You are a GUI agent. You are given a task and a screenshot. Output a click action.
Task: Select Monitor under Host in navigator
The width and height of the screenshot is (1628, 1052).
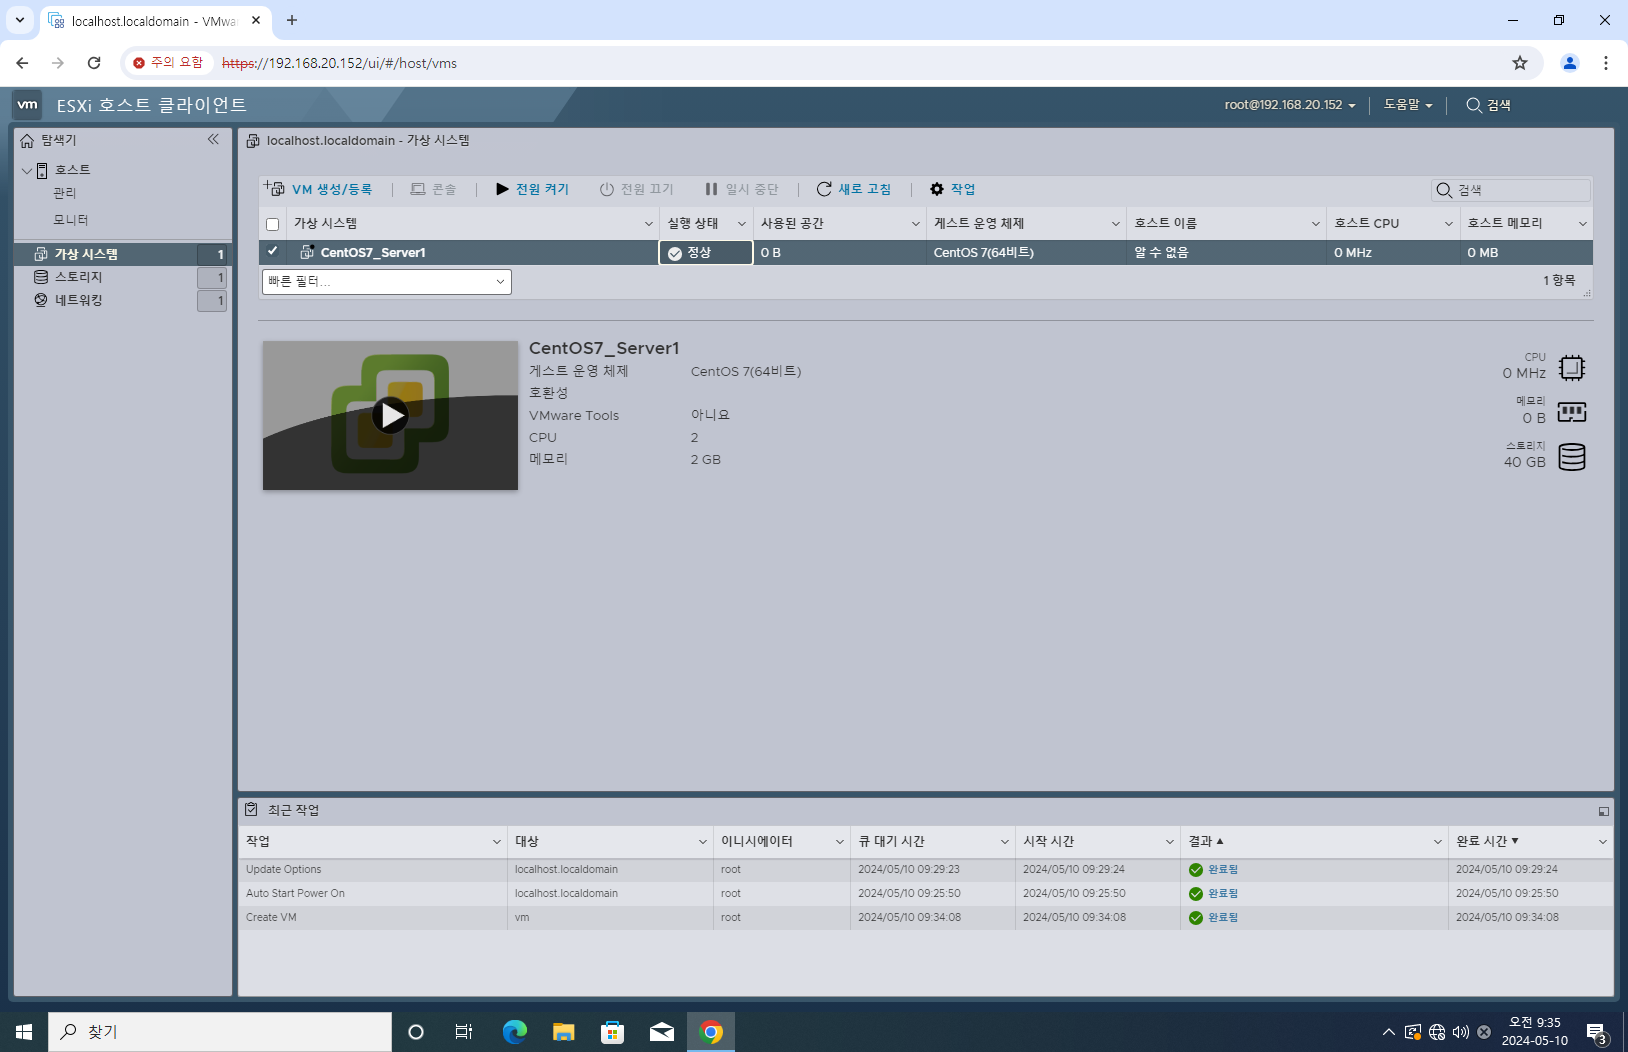[71, 219]
